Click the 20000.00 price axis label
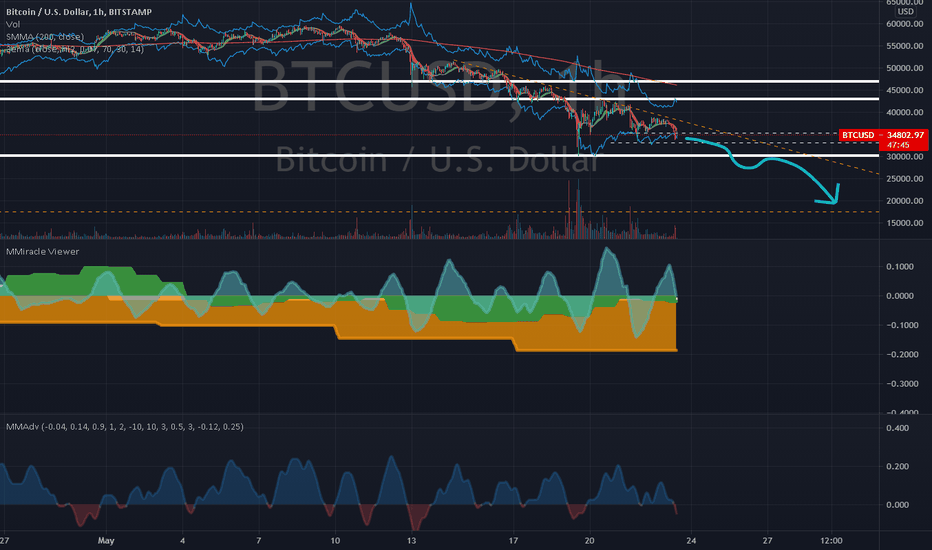 tap(905, 201)
